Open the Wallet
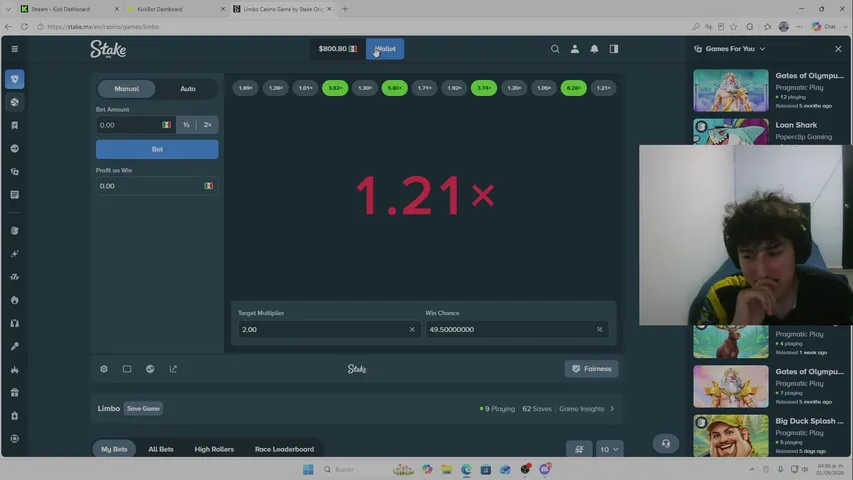 (x=385, y=49)
